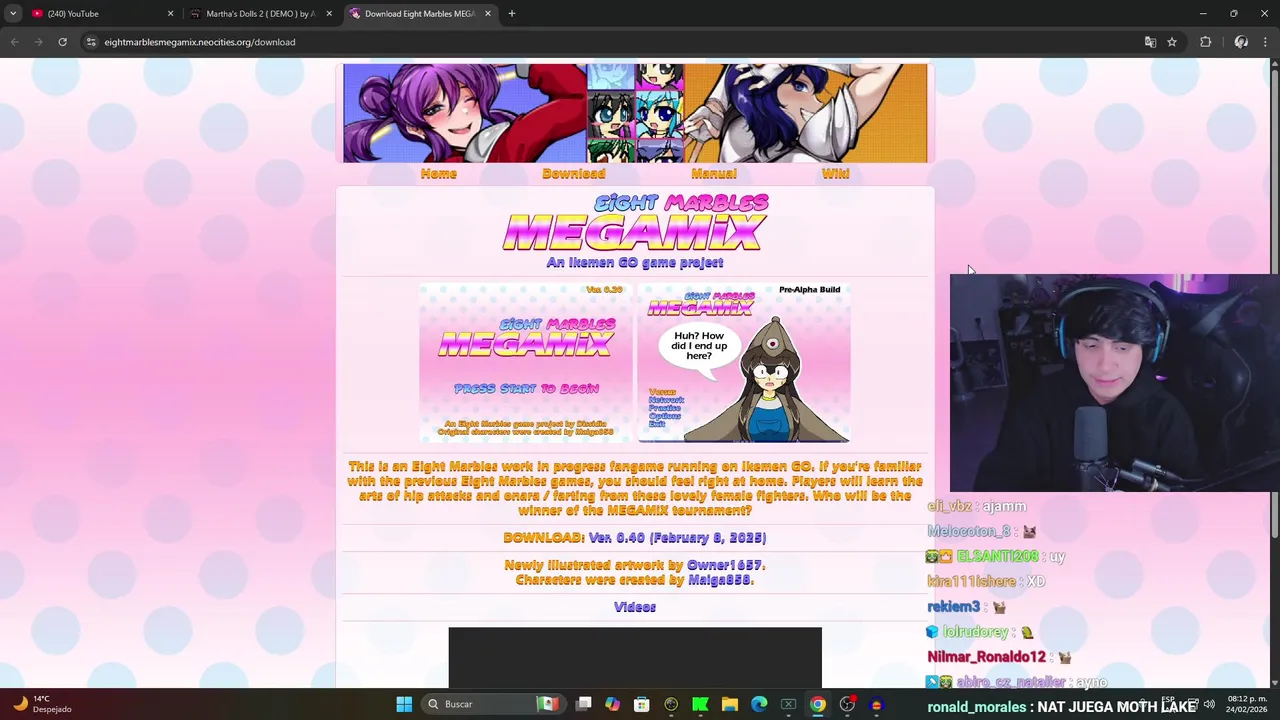Open the title screen screenshot thumbnail
1280x720 pixels.
click(x=525, y=363)
